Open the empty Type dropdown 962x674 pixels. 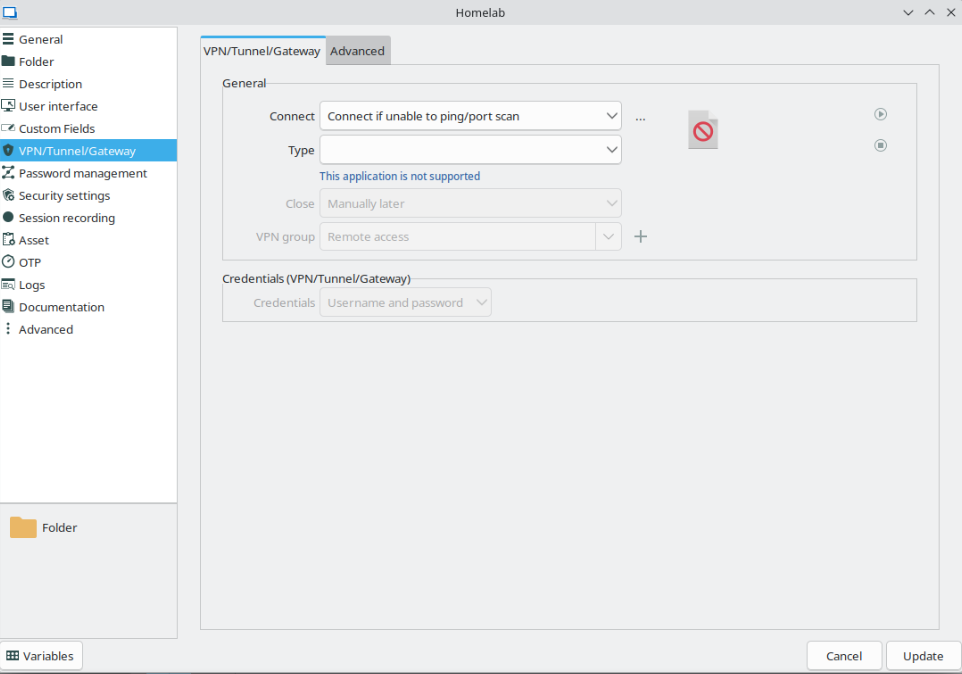pyautogui.click(x=471, y=150)
